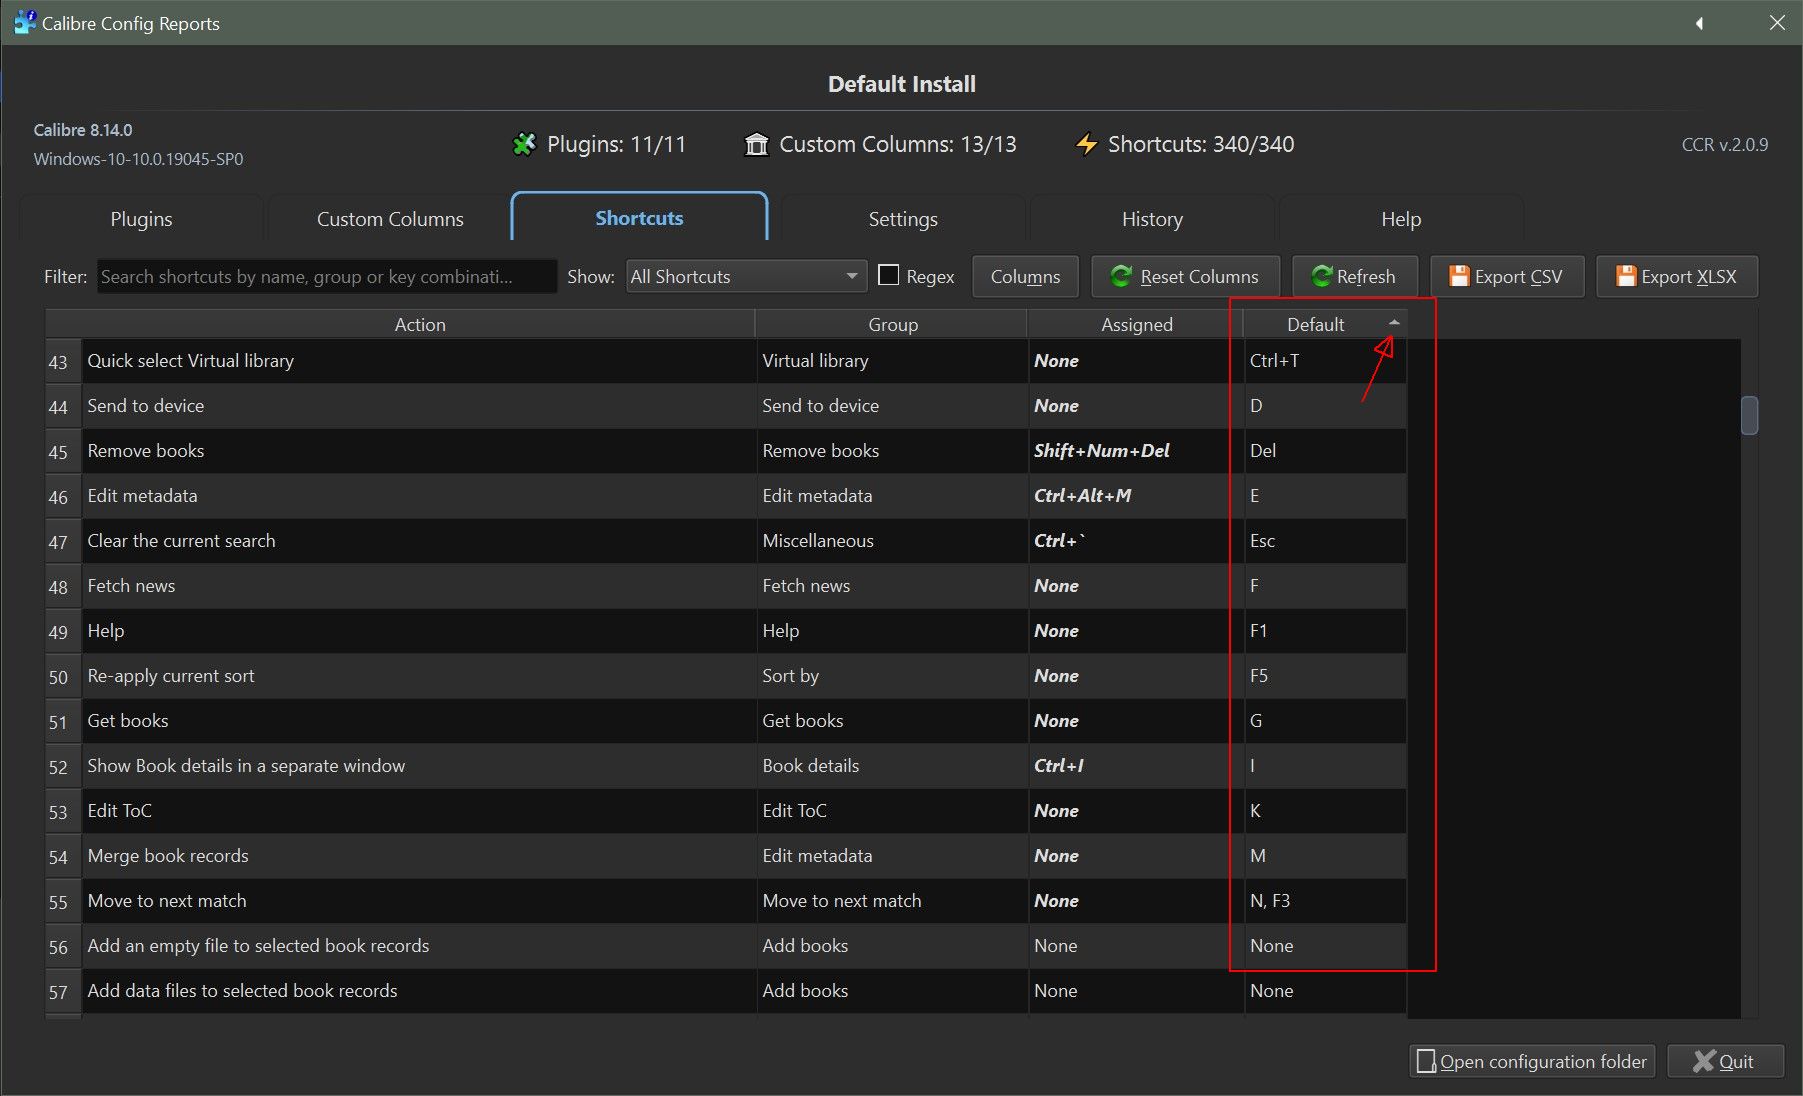Click the Calibre Config Reports title icon

(x=24, y=23)
